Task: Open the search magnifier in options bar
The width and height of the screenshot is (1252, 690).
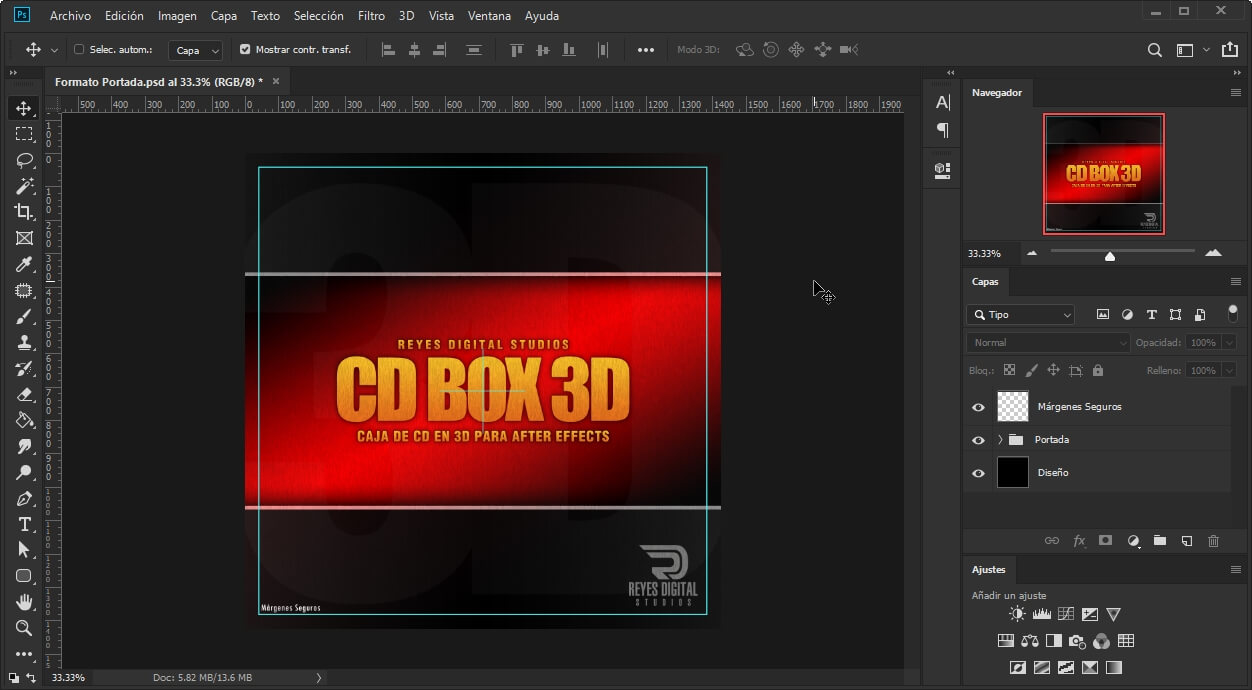Action: [x=1155, y=50]
